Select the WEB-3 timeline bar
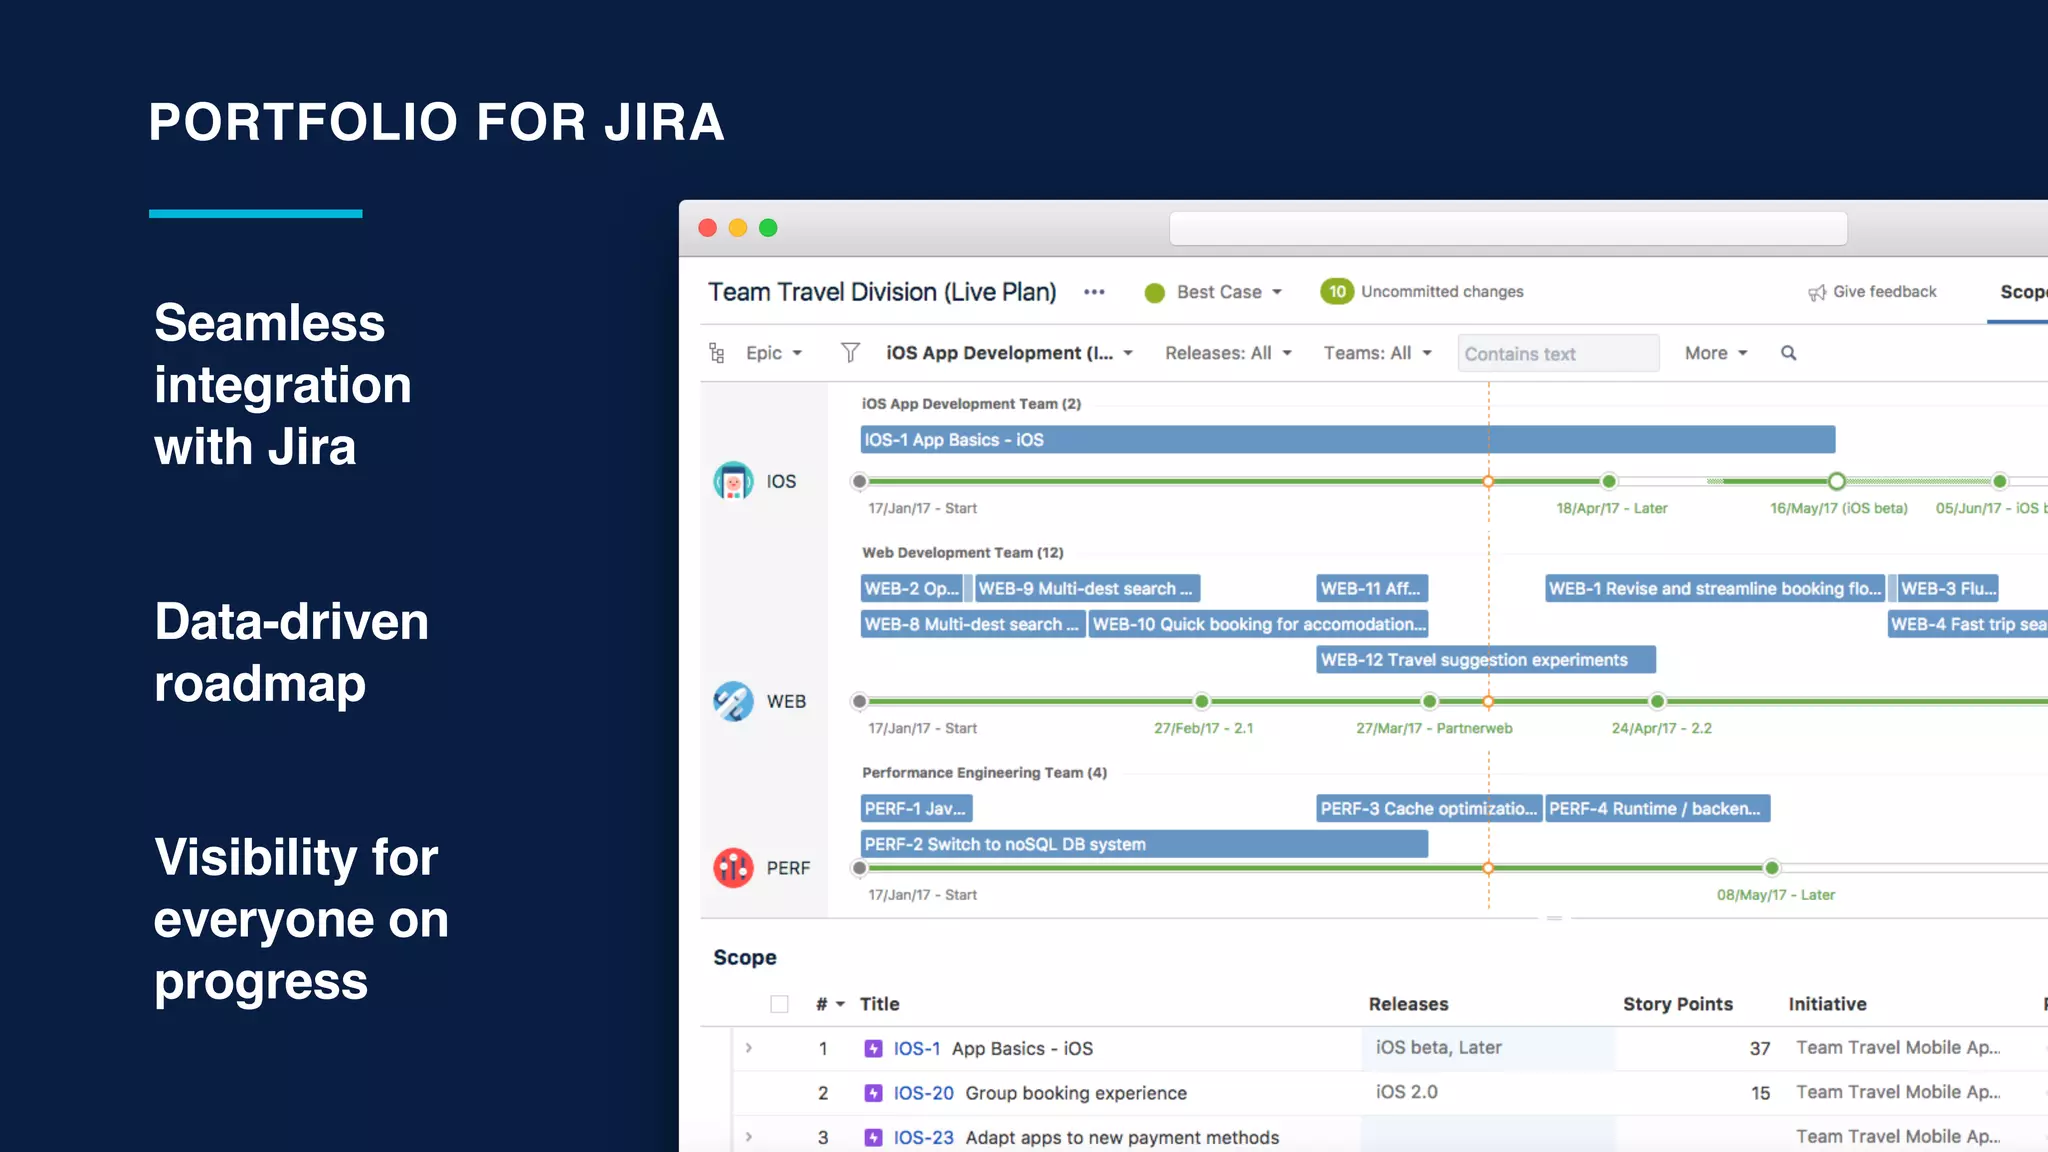The height and width of the screenshot is (1152, 2048). (x=1947, y=588)
